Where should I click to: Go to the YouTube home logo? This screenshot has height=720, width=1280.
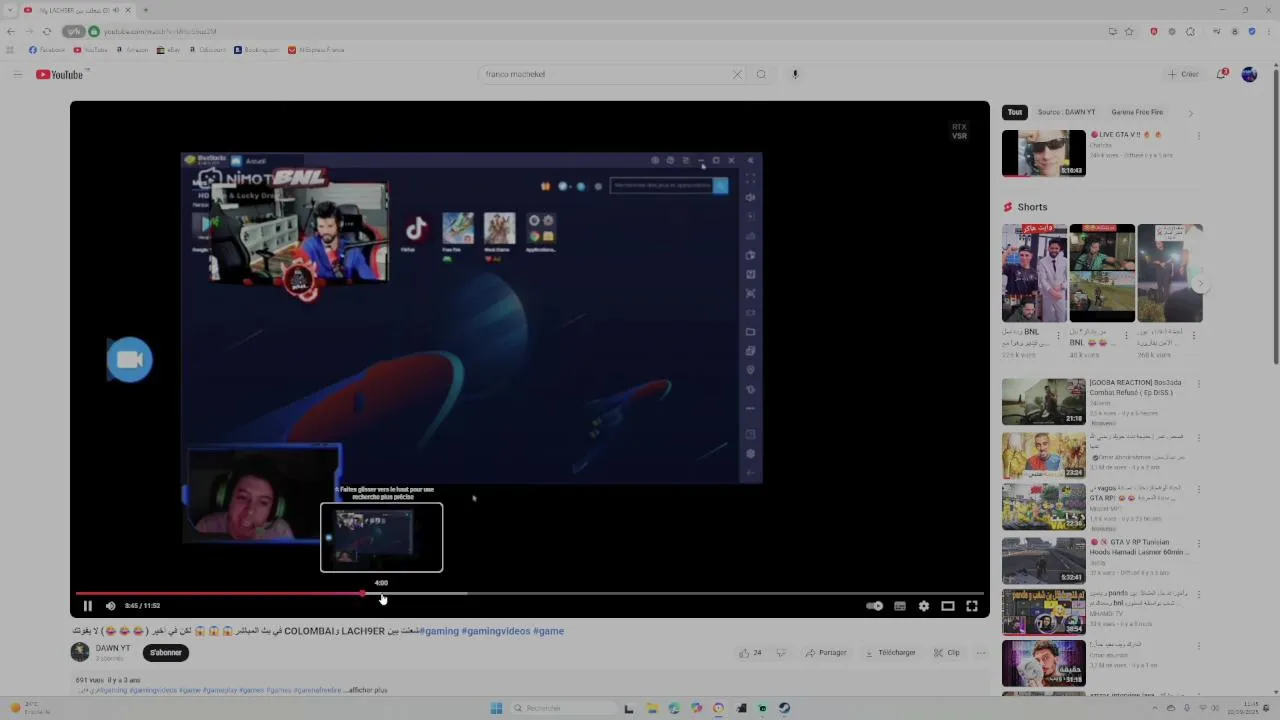click(x=60, y=74)
